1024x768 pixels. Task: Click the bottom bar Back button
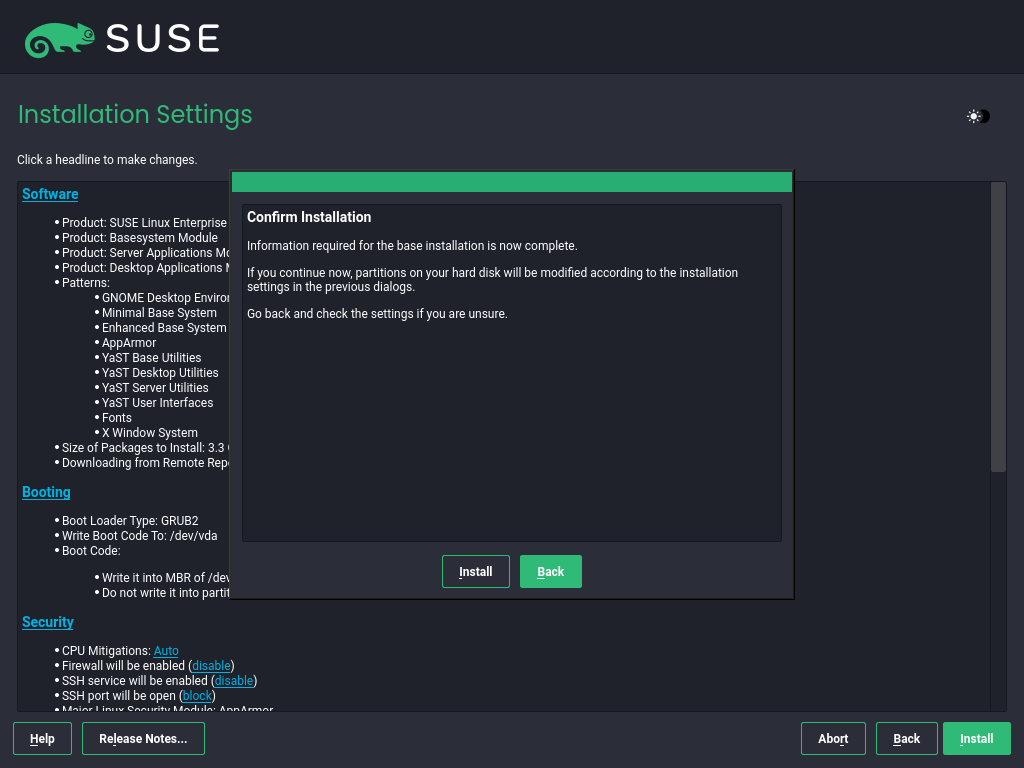click(x=906, y=739)
